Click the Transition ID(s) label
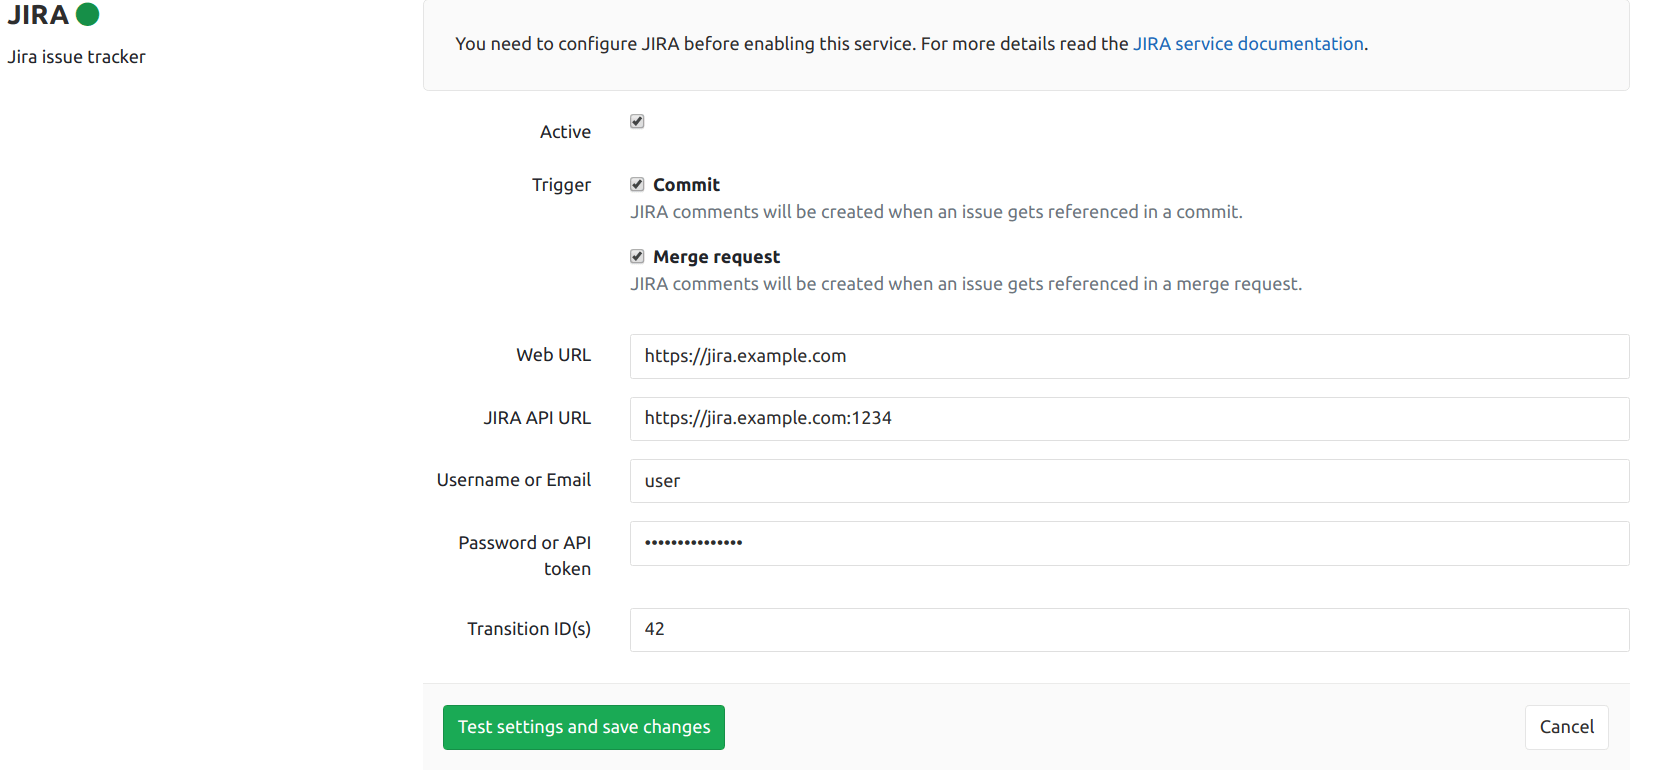Image resolution: width=1654 pixels, height=780 pixels. point(528,628)
